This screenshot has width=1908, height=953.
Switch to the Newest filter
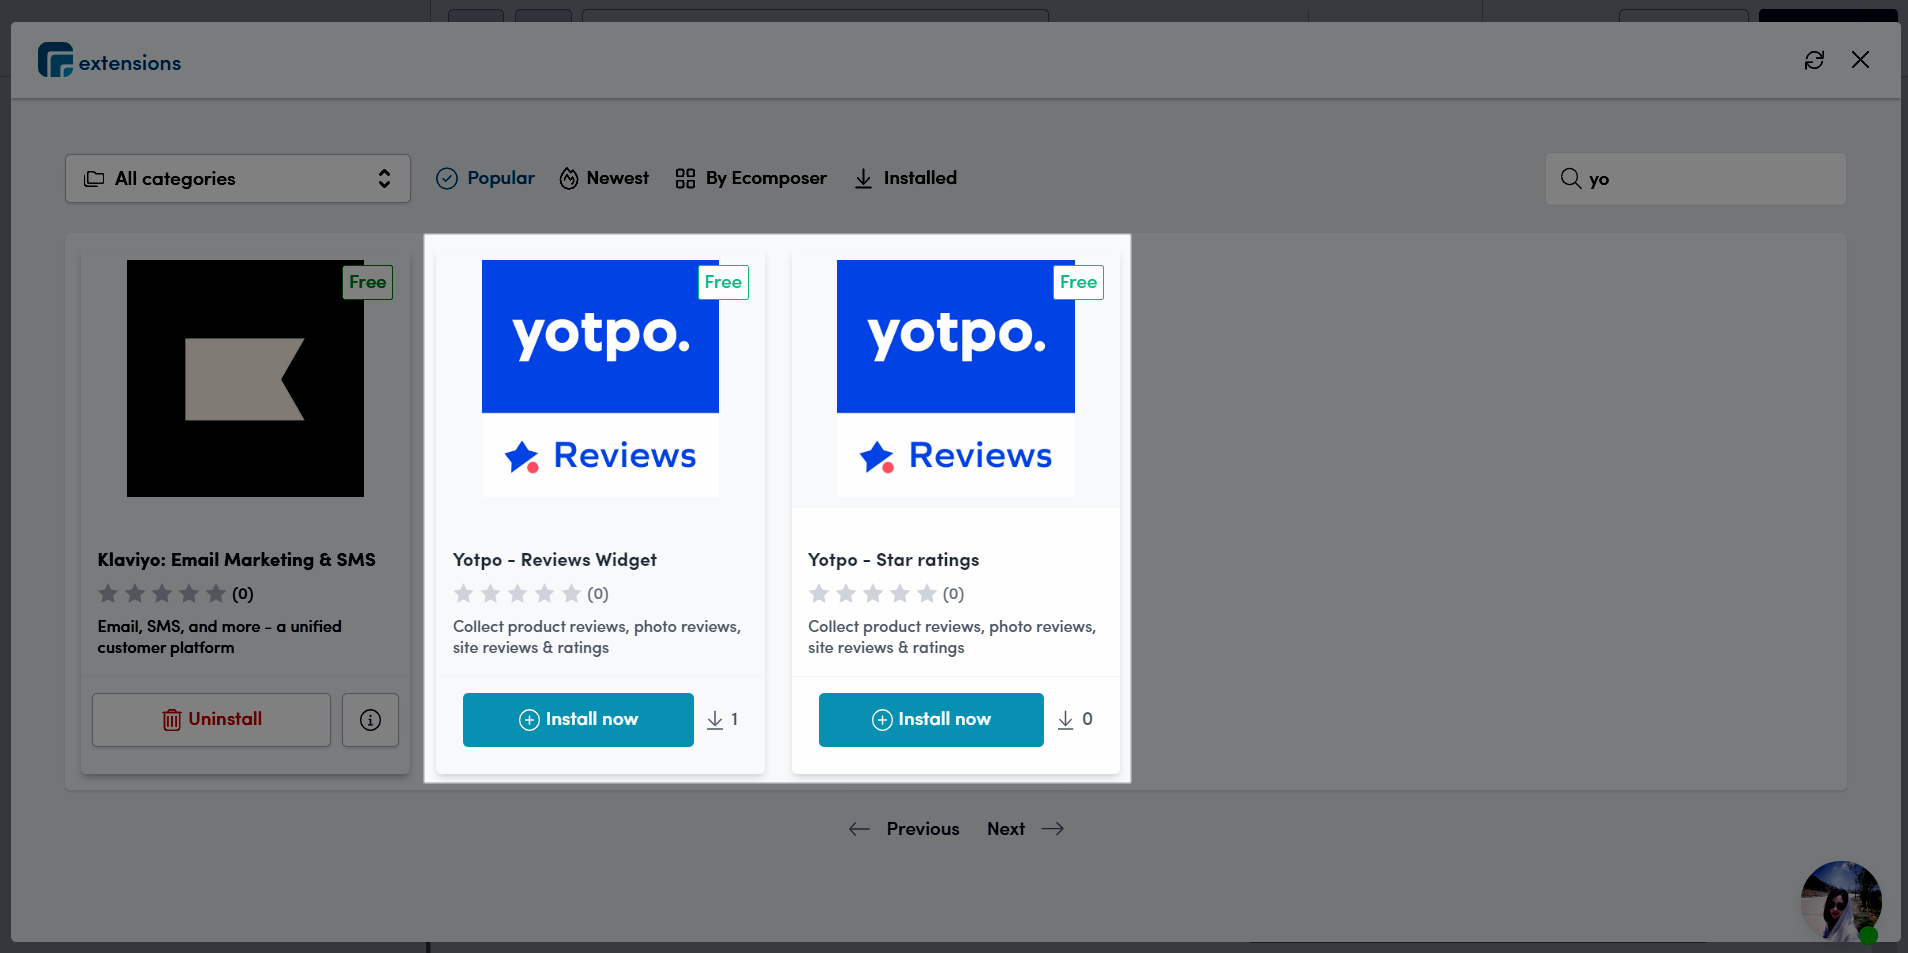coord(604,178)
